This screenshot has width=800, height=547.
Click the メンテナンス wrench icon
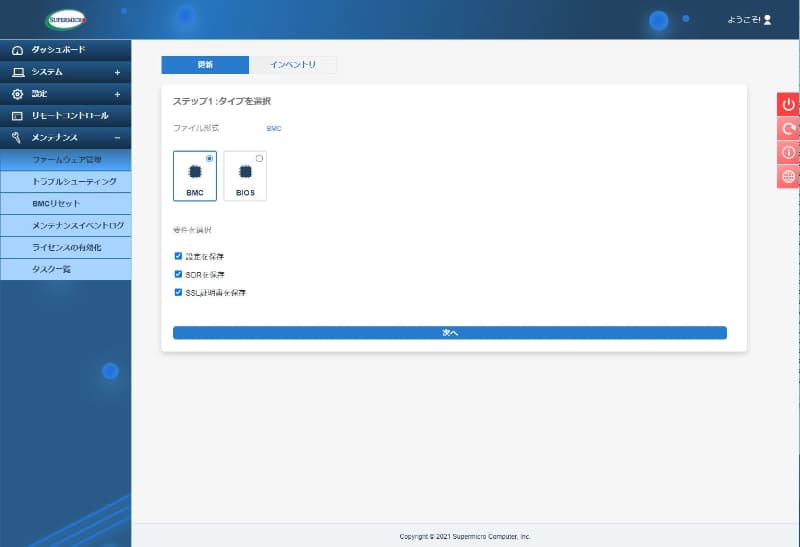tap(17, 138)
